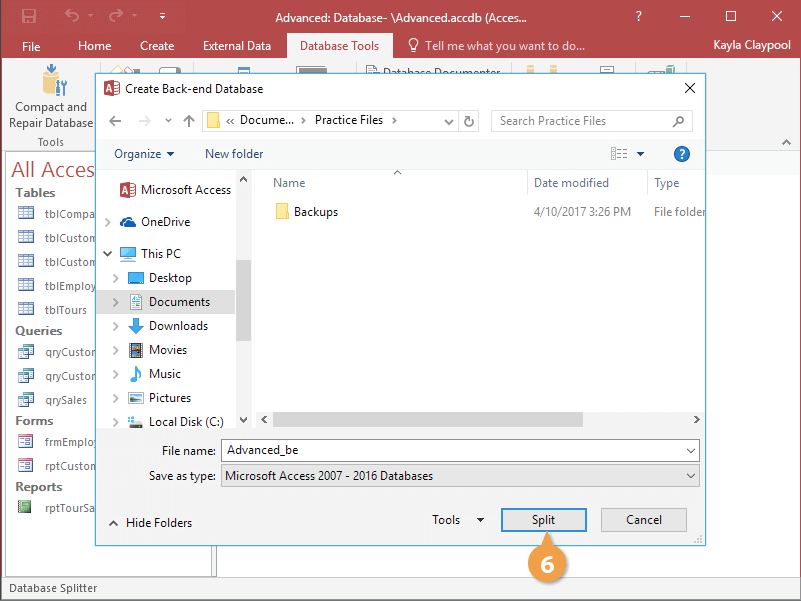801x601 pixels.
Task: Click the Redo arrow in the quick access toolbar
Action: tap(116, 16)
